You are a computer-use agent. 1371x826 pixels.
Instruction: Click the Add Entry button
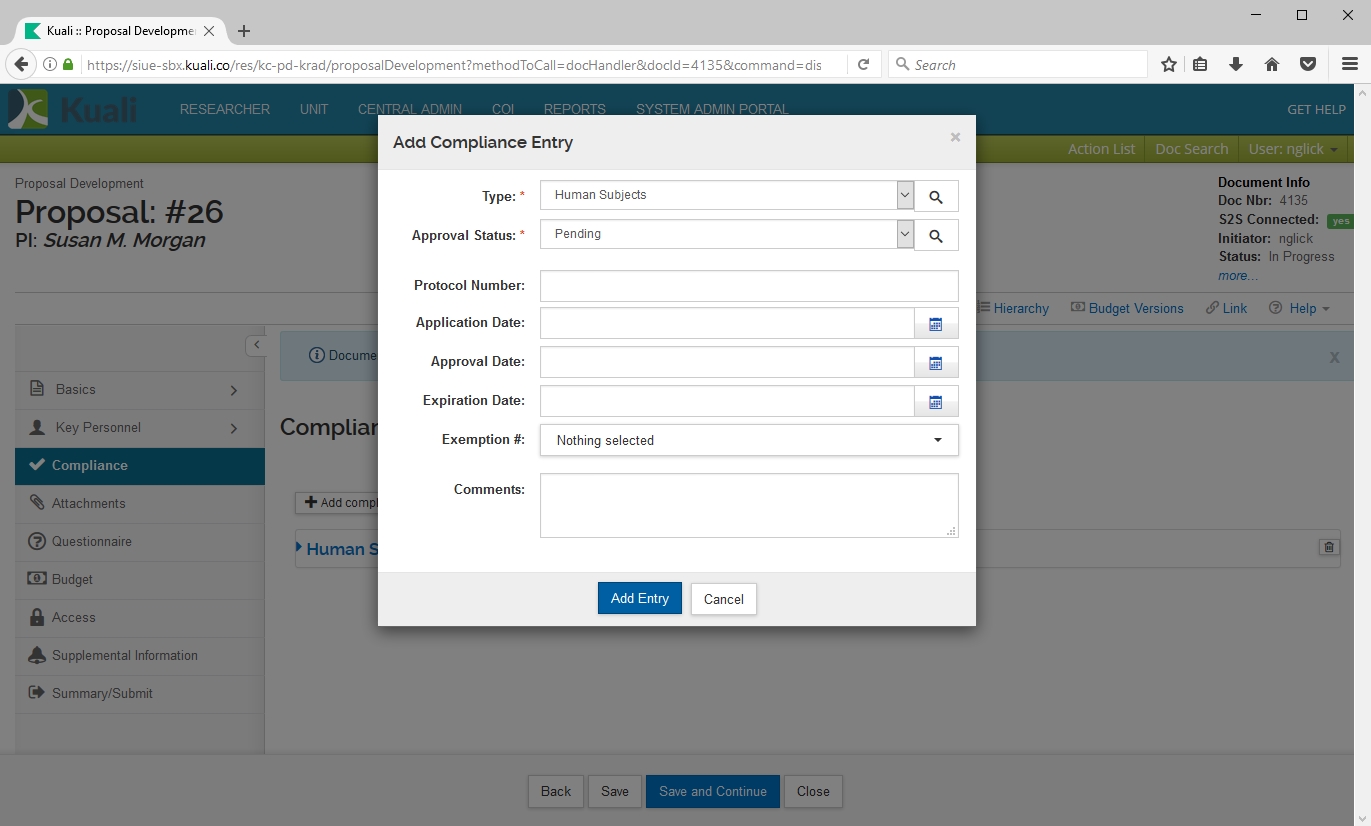(640, 598)
